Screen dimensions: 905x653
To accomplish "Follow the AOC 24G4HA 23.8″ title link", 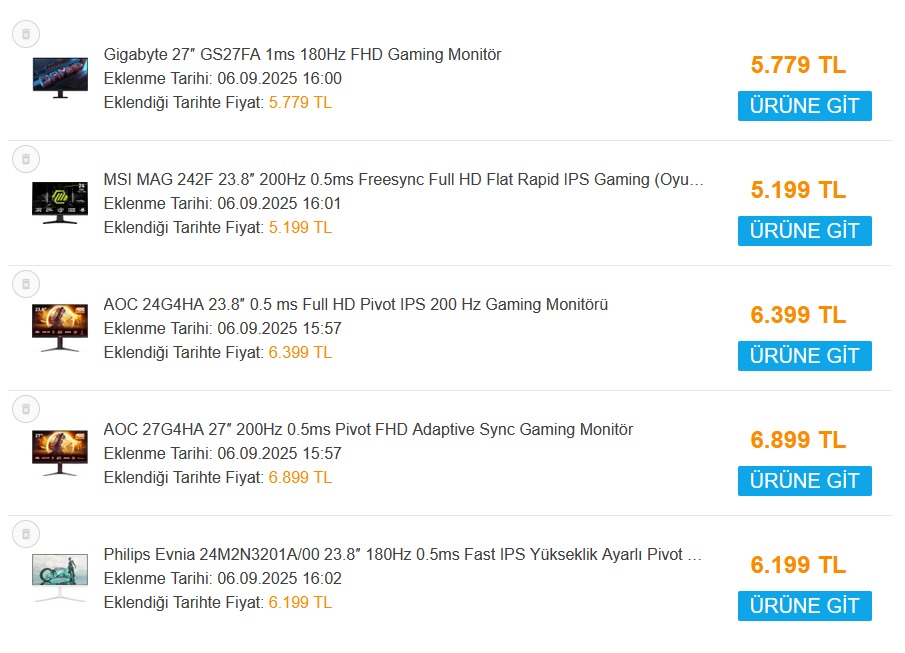I will pyautogui.click(x=355, y=305).
